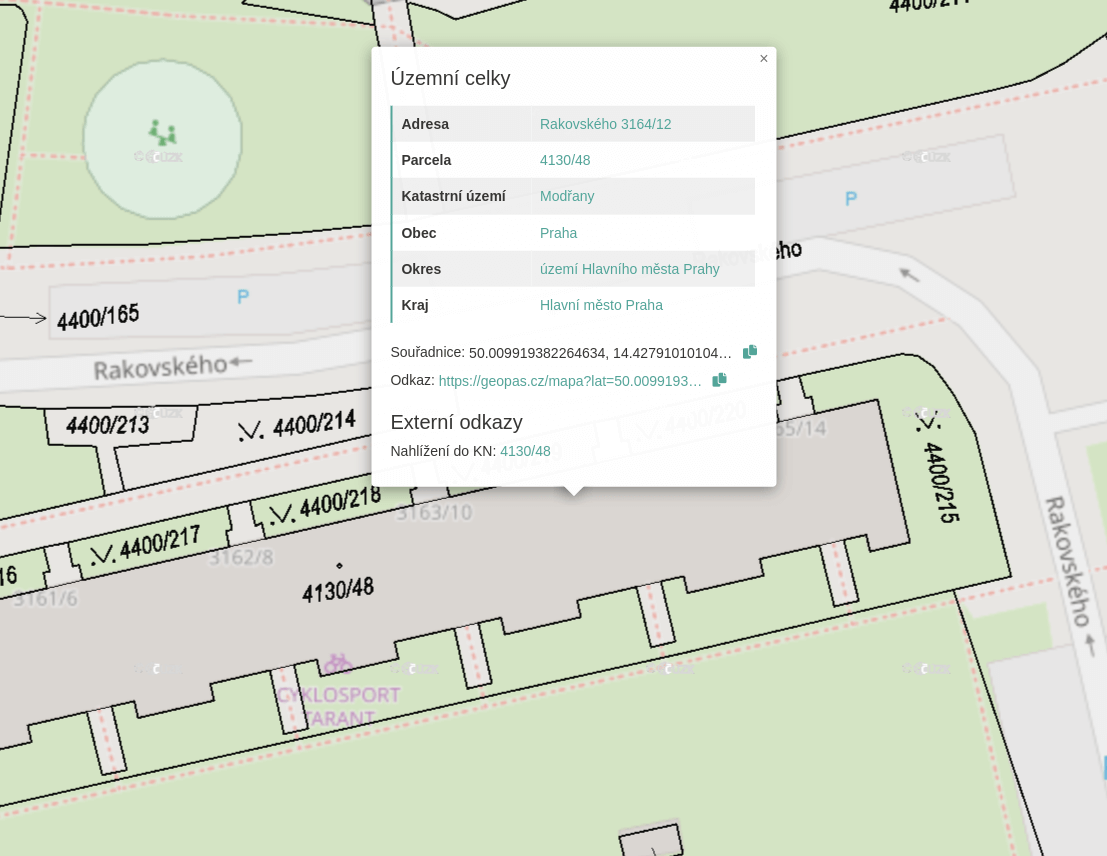The height and width of the screenshot is (856, 1107).
Task: Open Nahlížení do KN link for 4130/48
Action: click(525, 451)
